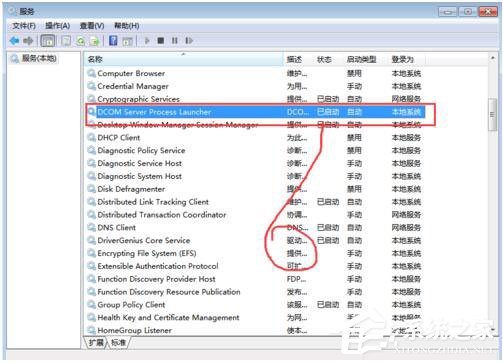Click the gear icon beside Diagnostic Policy Service
503x363 pixels.
coord(91,150)
